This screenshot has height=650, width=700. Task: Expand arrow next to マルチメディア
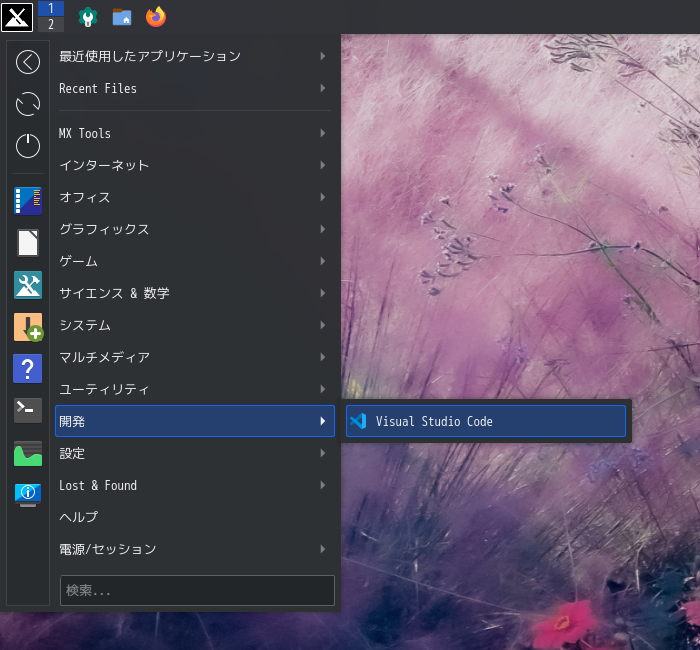[x=323, y=357]
